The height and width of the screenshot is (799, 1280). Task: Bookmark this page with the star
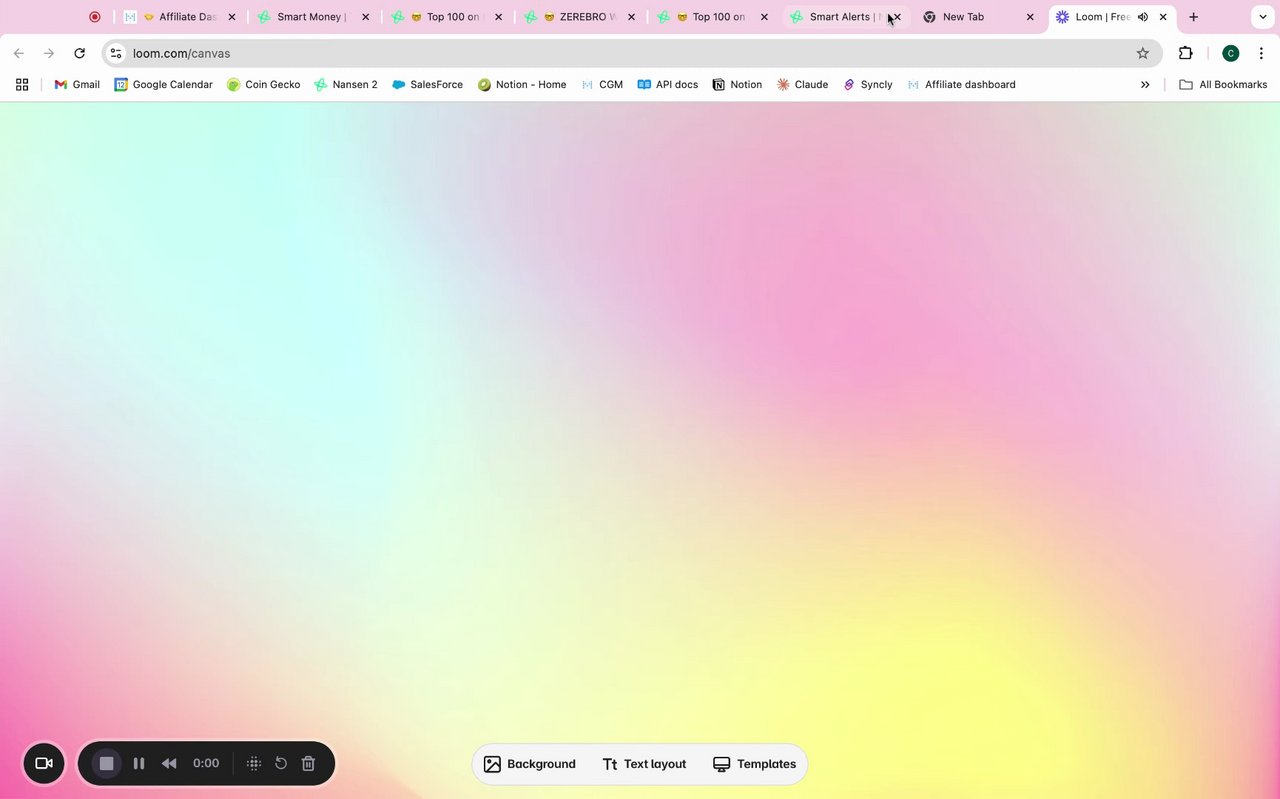tap(1143, 53)
